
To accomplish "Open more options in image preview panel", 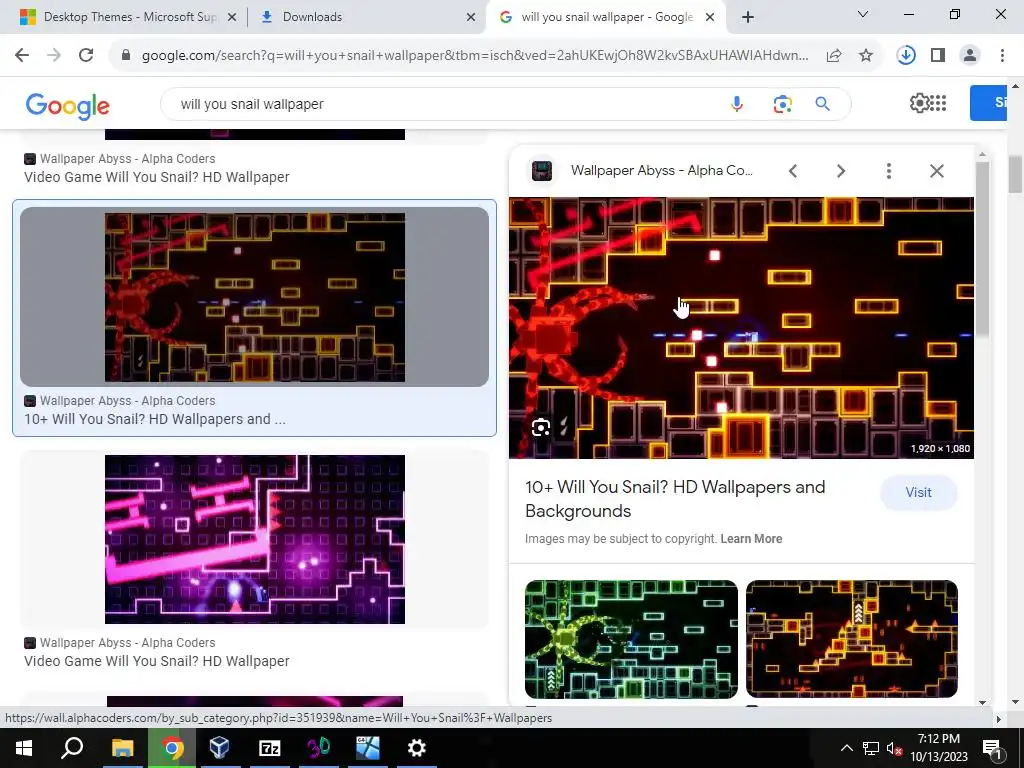I will [888, 171].
